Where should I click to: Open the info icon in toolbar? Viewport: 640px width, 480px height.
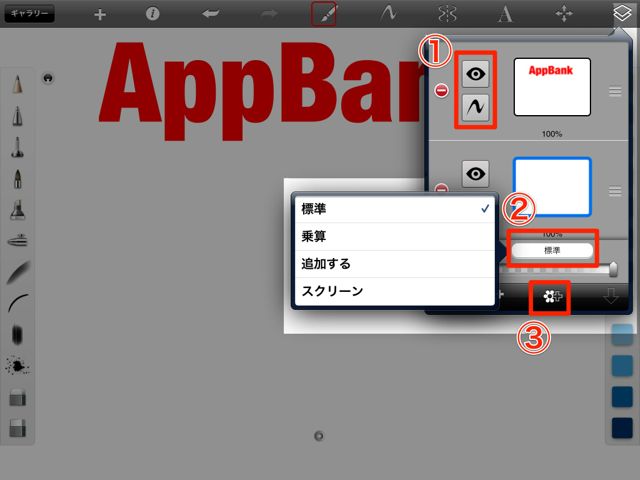point(153,13)
